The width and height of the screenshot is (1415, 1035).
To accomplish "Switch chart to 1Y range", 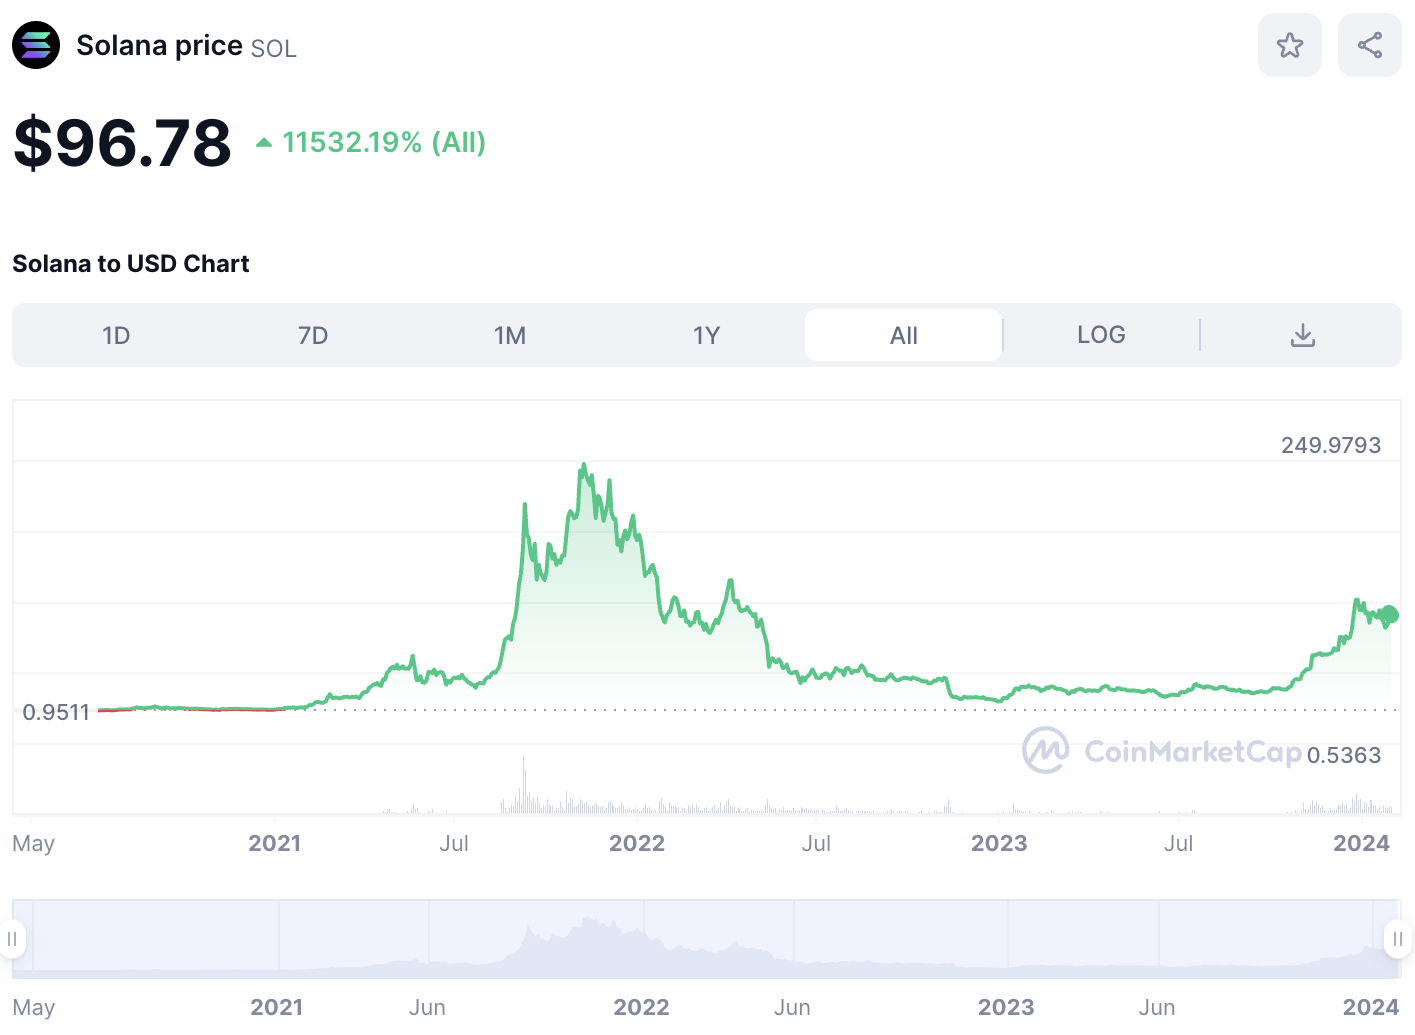I will (707, 335).
